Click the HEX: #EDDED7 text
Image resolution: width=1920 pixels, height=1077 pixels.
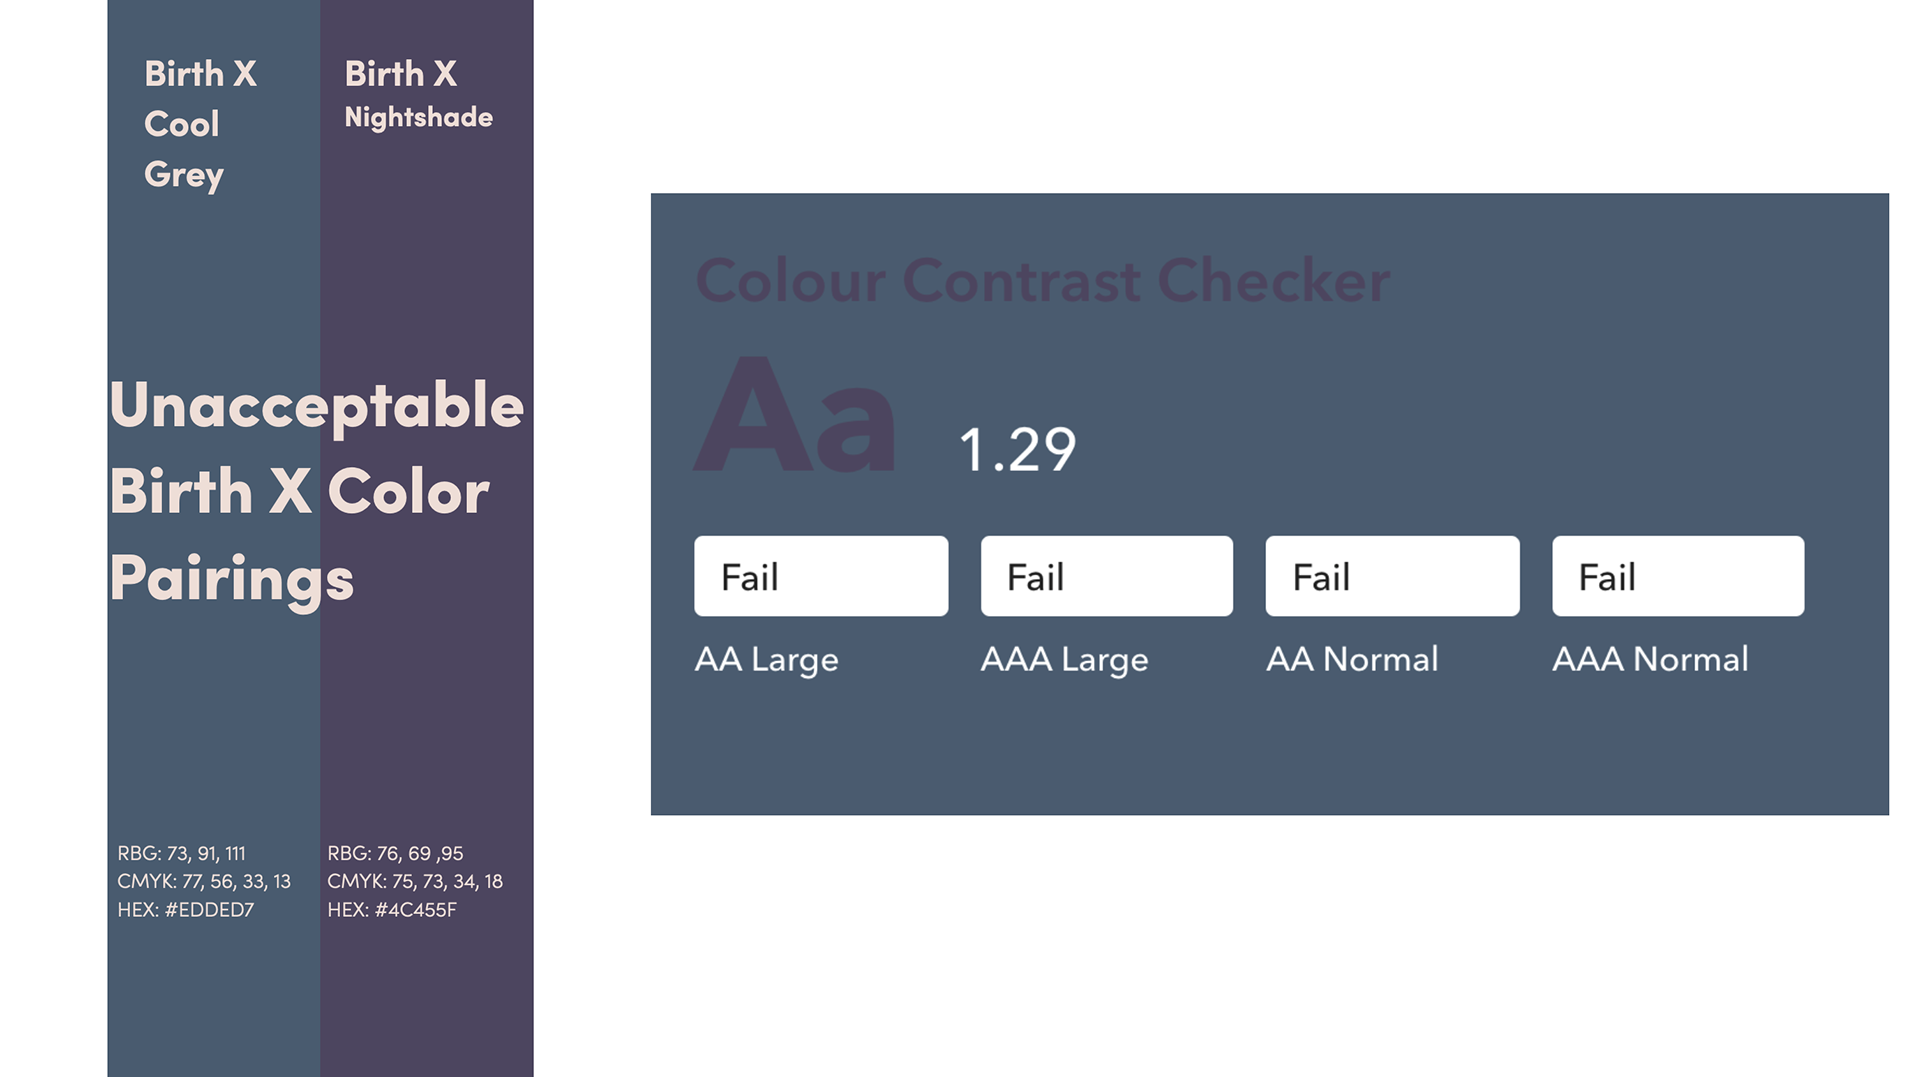coord(185,910)
